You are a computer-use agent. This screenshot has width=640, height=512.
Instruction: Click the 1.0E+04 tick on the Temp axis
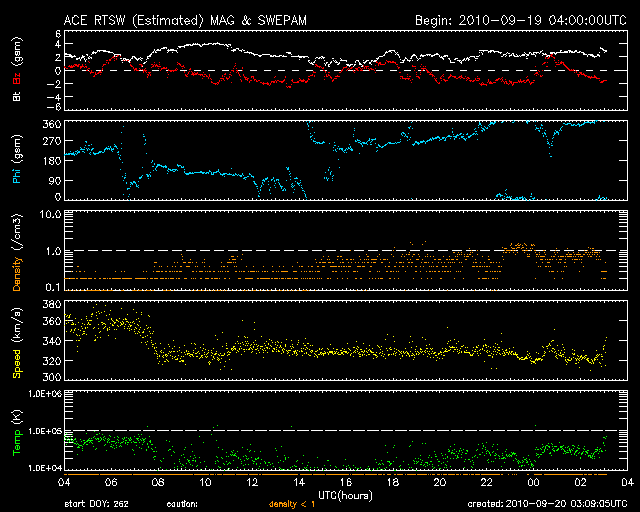[45, 468]
